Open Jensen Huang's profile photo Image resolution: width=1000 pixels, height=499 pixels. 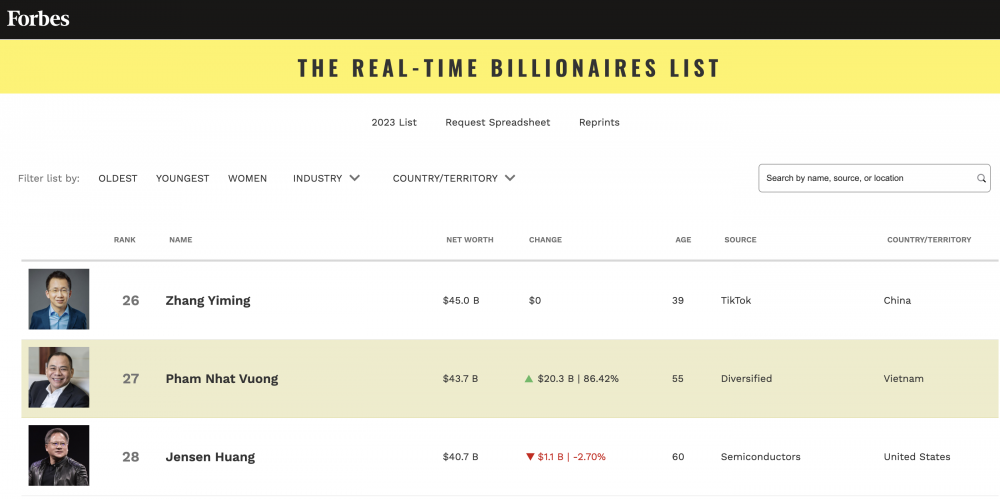click(x=59, y=456)
